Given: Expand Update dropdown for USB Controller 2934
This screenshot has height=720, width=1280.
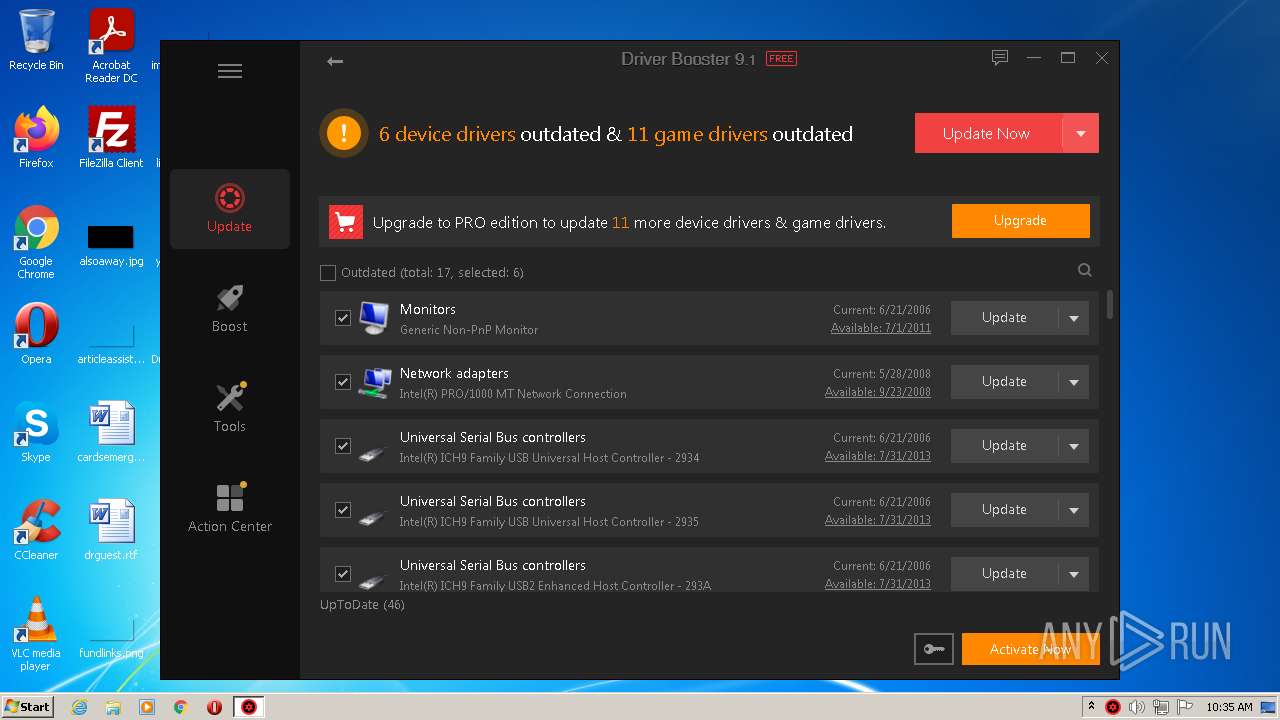Looking at the screenshot, I should point(1074,446).
